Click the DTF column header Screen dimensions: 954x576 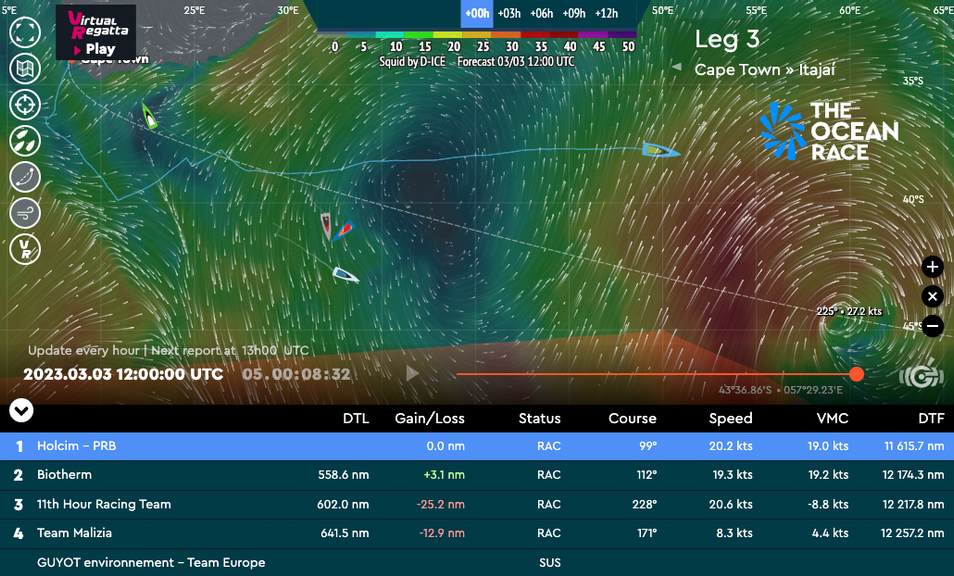(x=931, y=418)
